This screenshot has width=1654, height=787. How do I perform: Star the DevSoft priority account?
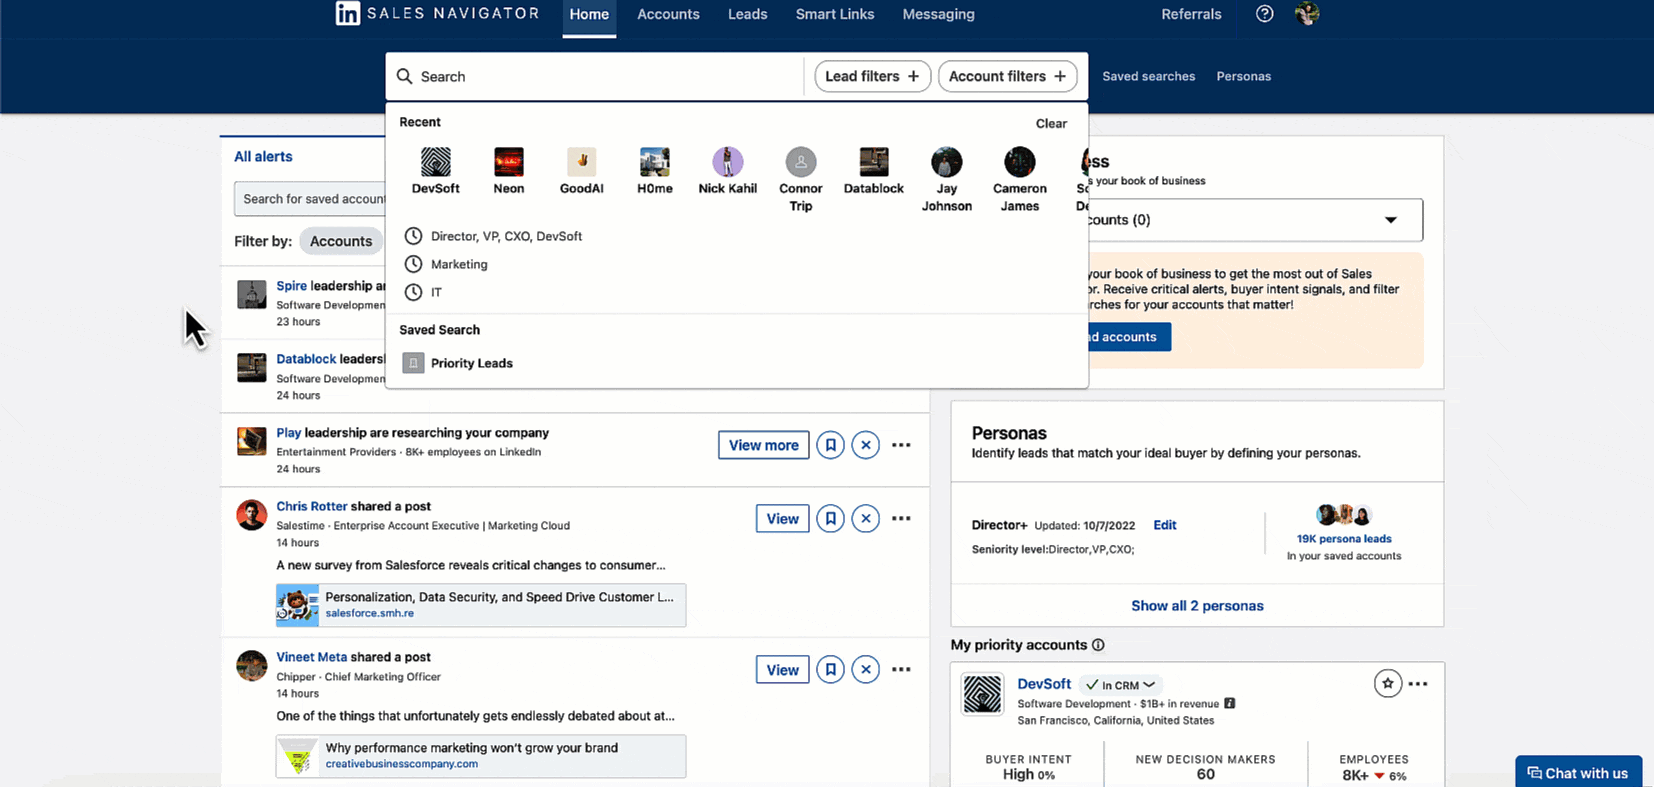coord(1387,684)
